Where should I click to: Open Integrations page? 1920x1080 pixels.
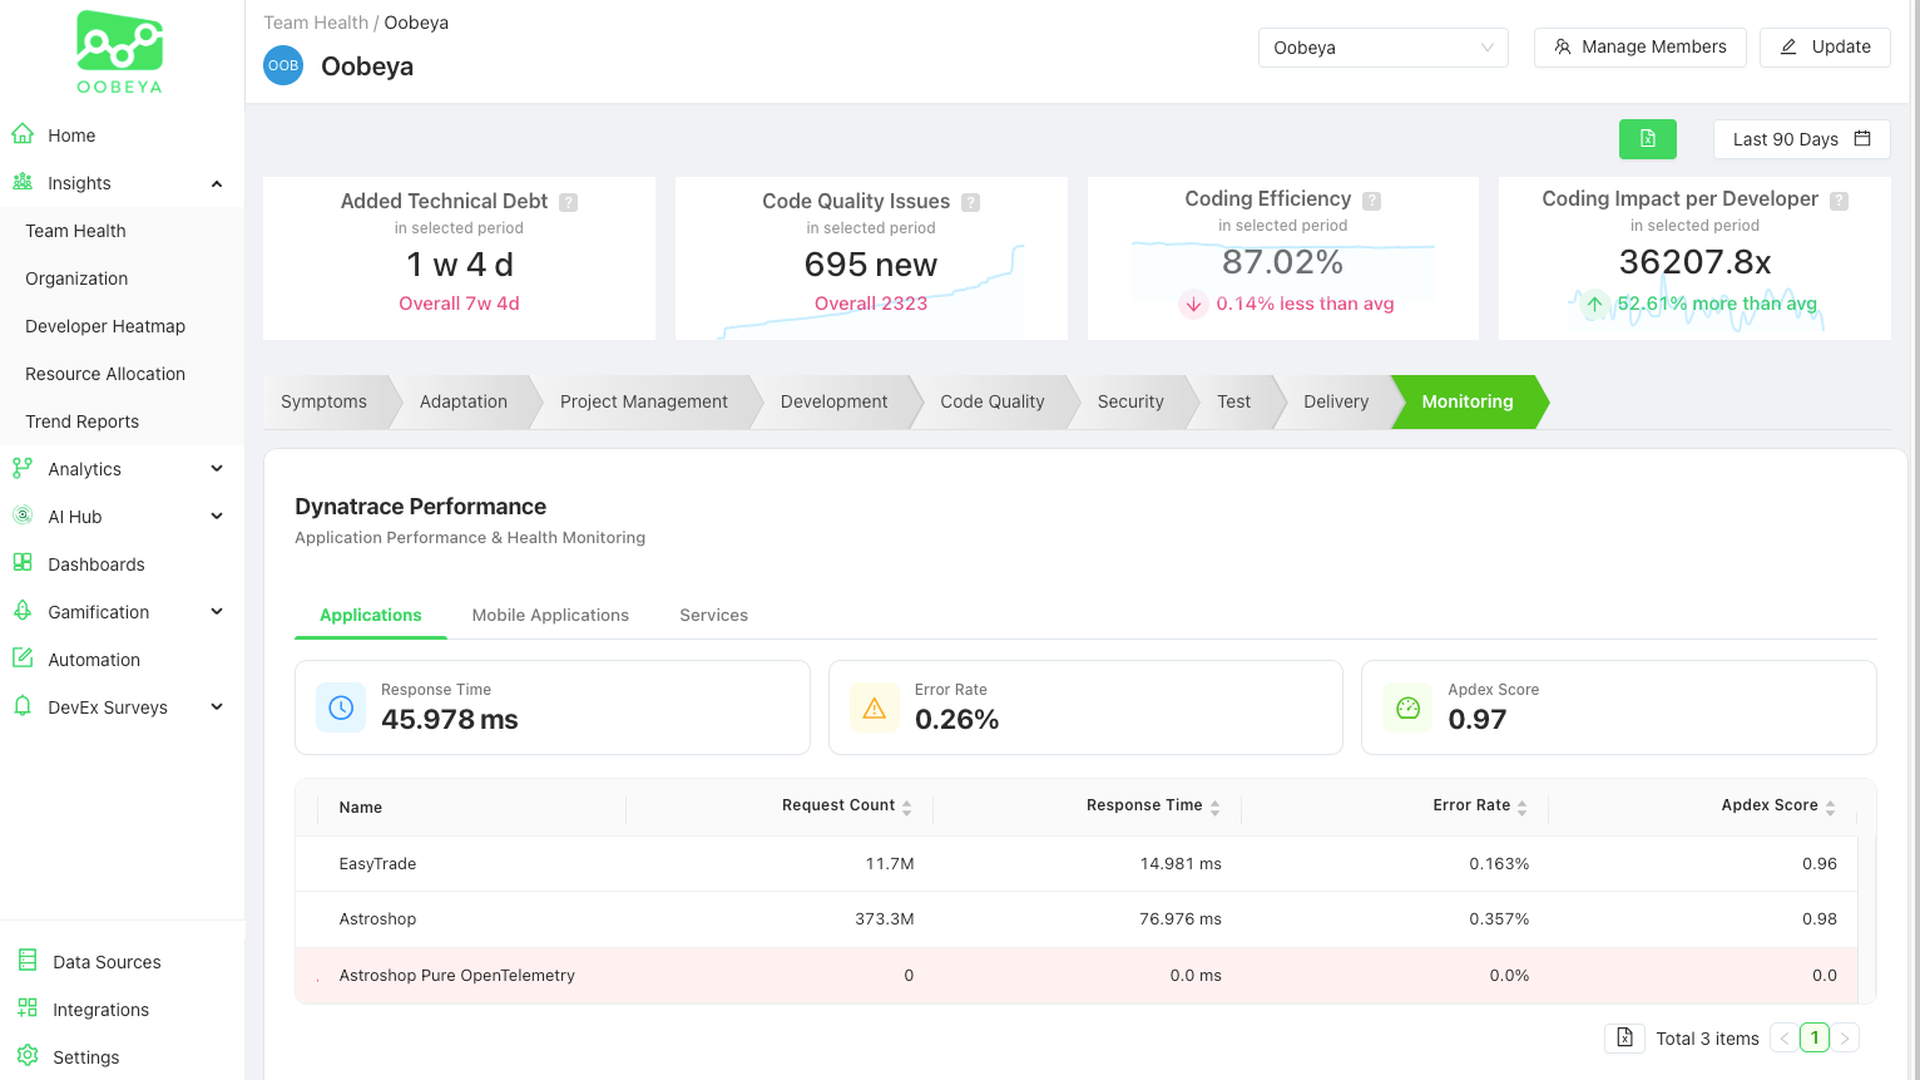click(x=101, y=1010)
